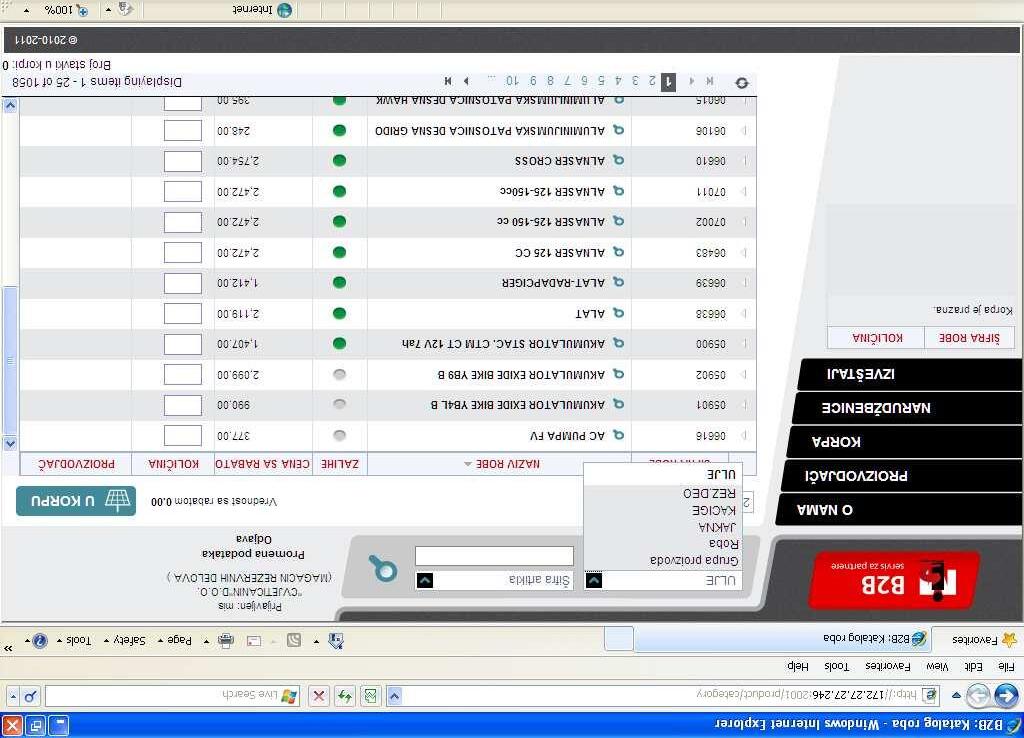Open the Safety toolbar menu dropdown
This screenshot has width=1024, height=738.
(x=125, y=641)
